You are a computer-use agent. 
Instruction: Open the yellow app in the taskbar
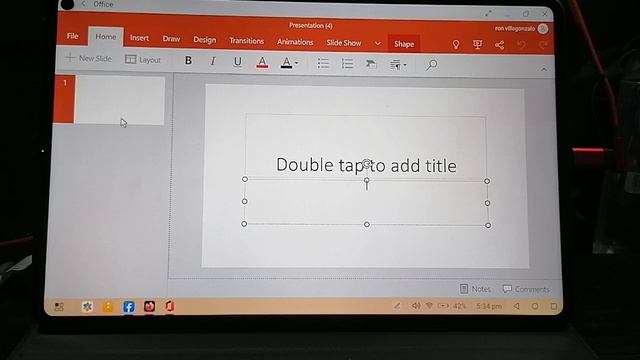[108, 307]
